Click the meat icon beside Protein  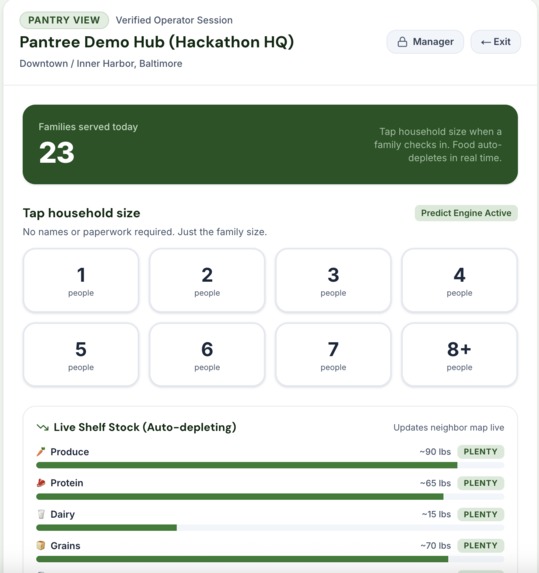tap(41, 483)
